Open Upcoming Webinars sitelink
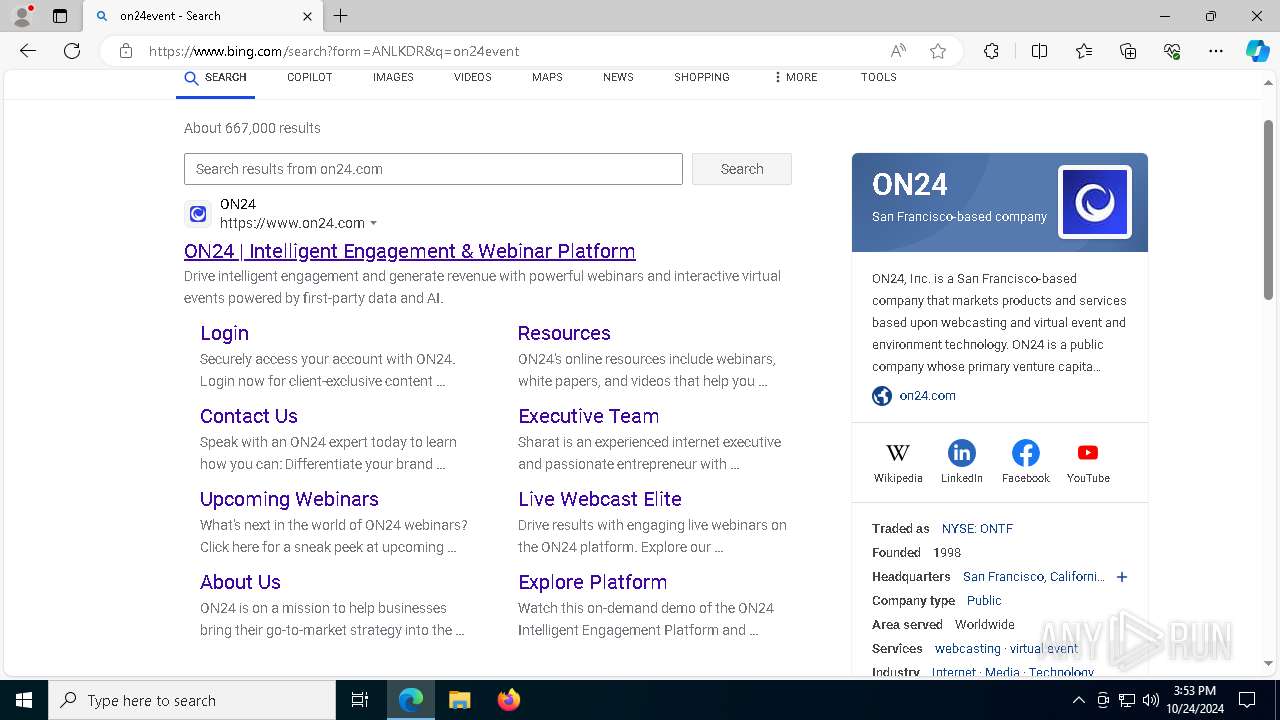The width and height of the screenshot is (1280, 720). 289,499
